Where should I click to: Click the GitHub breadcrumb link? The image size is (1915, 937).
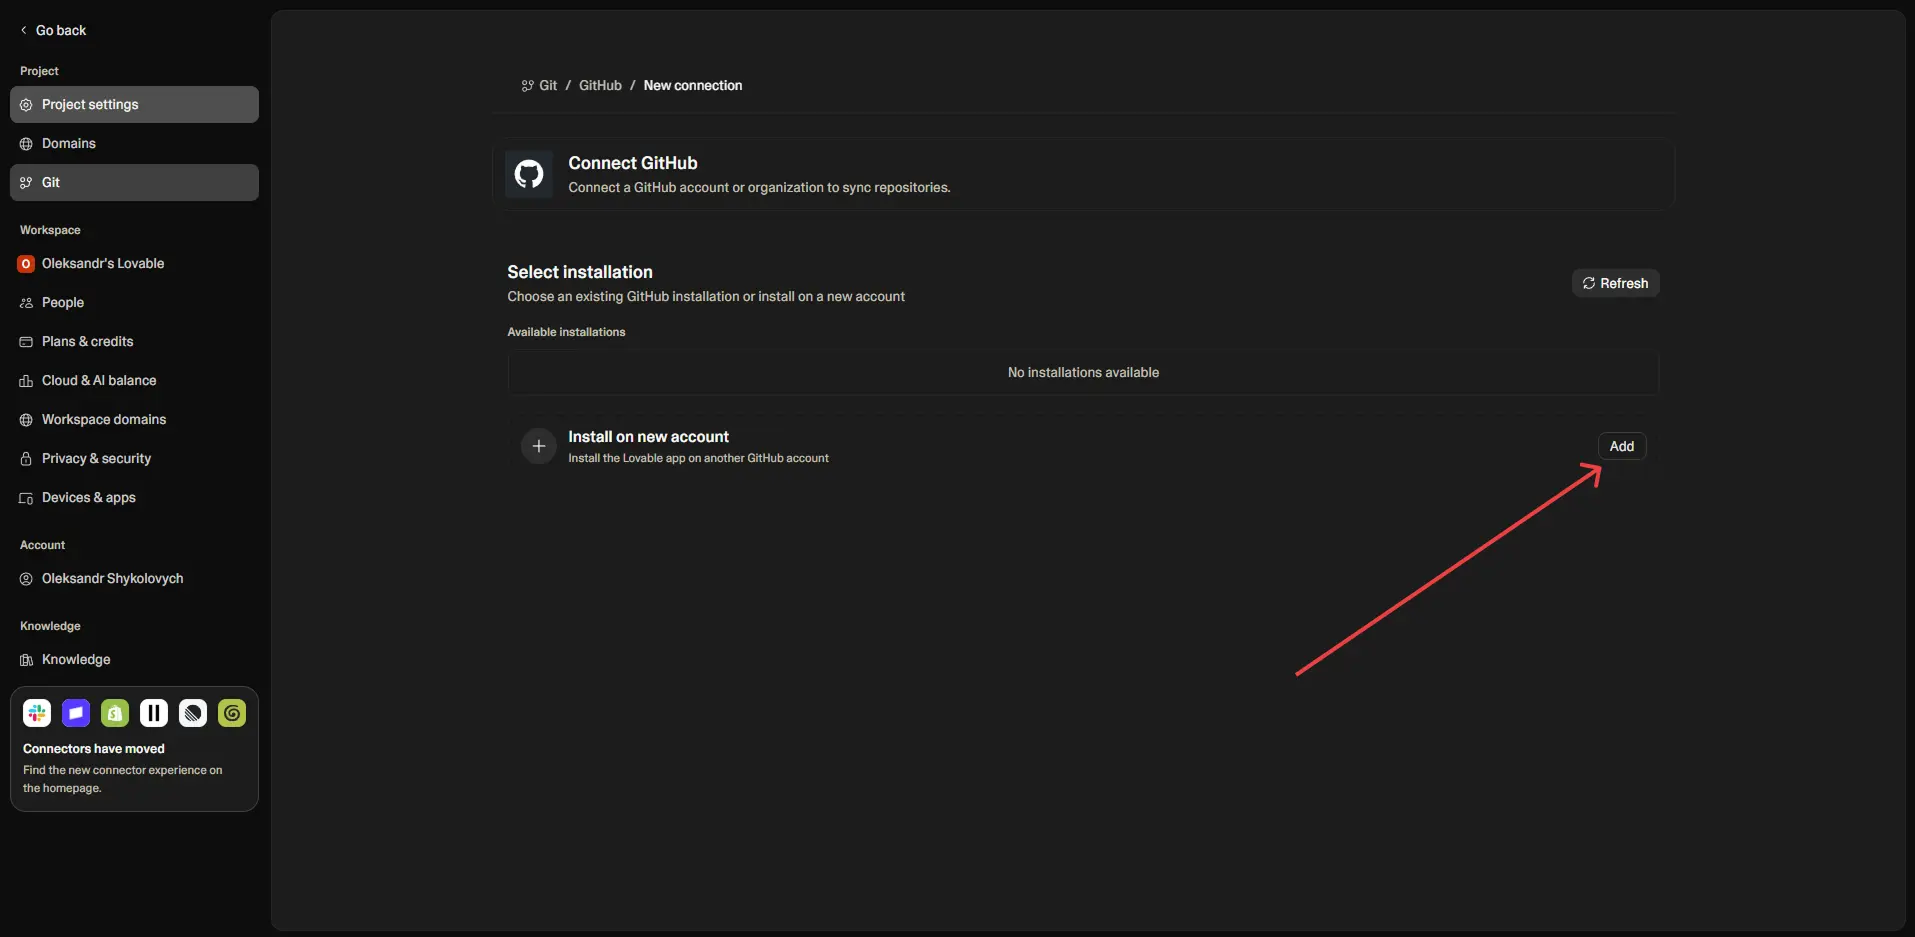600,85
